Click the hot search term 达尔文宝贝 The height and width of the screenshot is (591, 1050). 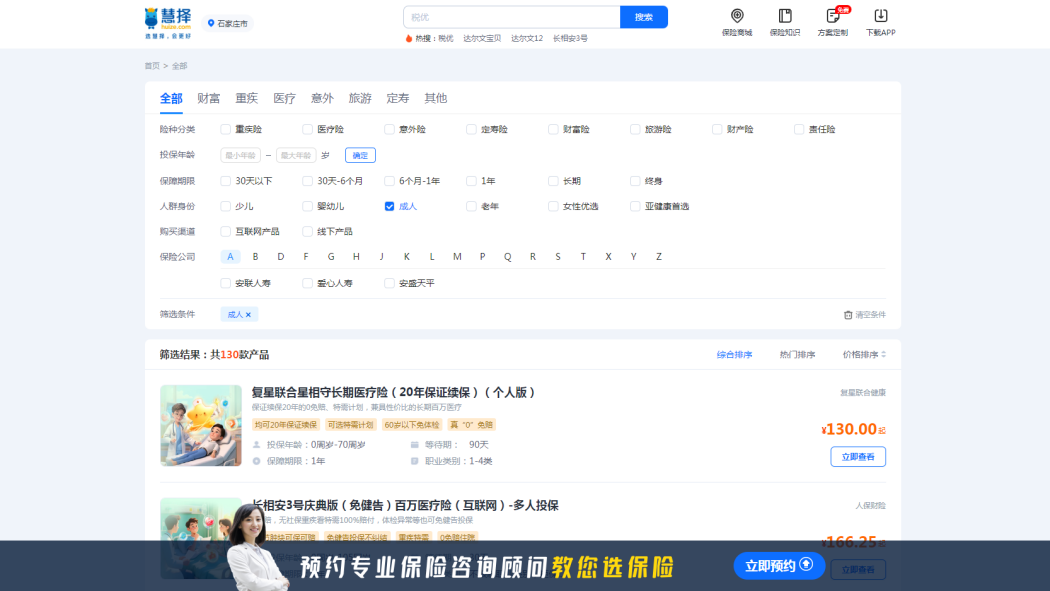[x=482, y=39]
